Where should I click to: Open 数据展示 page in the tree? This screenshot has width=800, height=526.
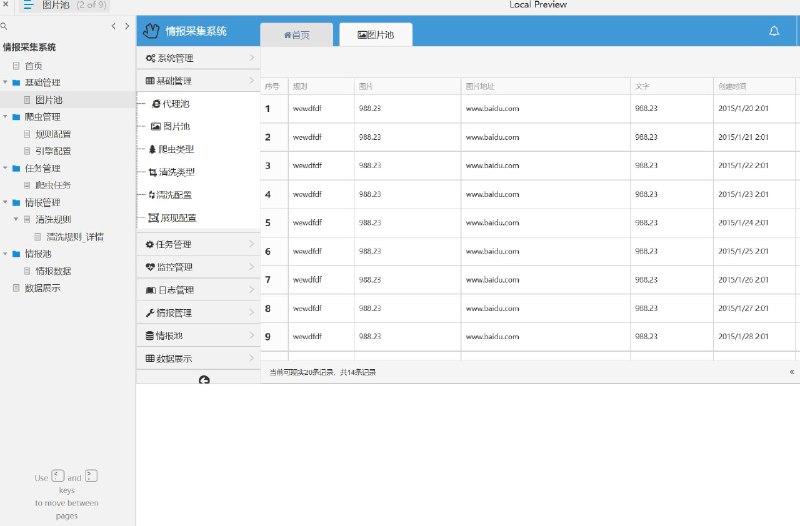[42, 288]
